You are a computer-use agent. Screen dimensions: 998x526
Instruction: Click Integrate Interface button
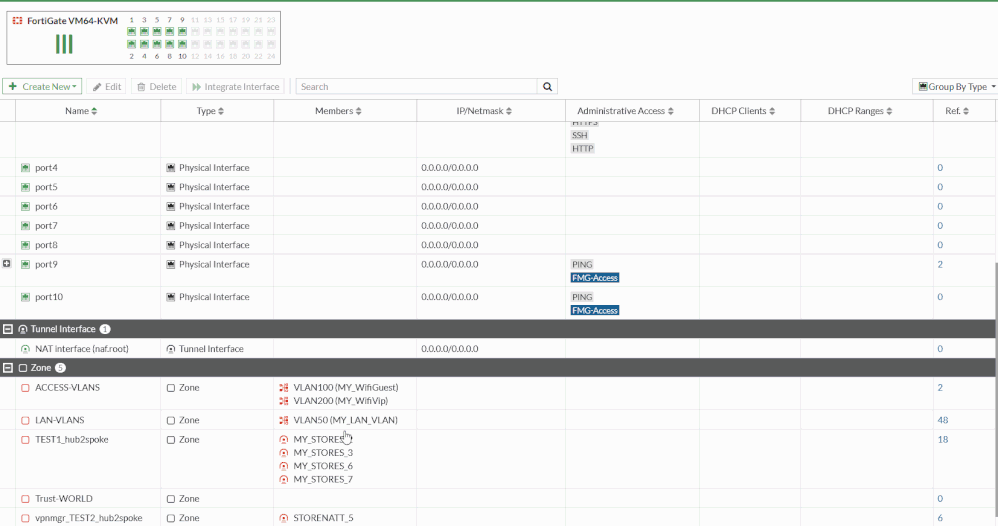235,87
